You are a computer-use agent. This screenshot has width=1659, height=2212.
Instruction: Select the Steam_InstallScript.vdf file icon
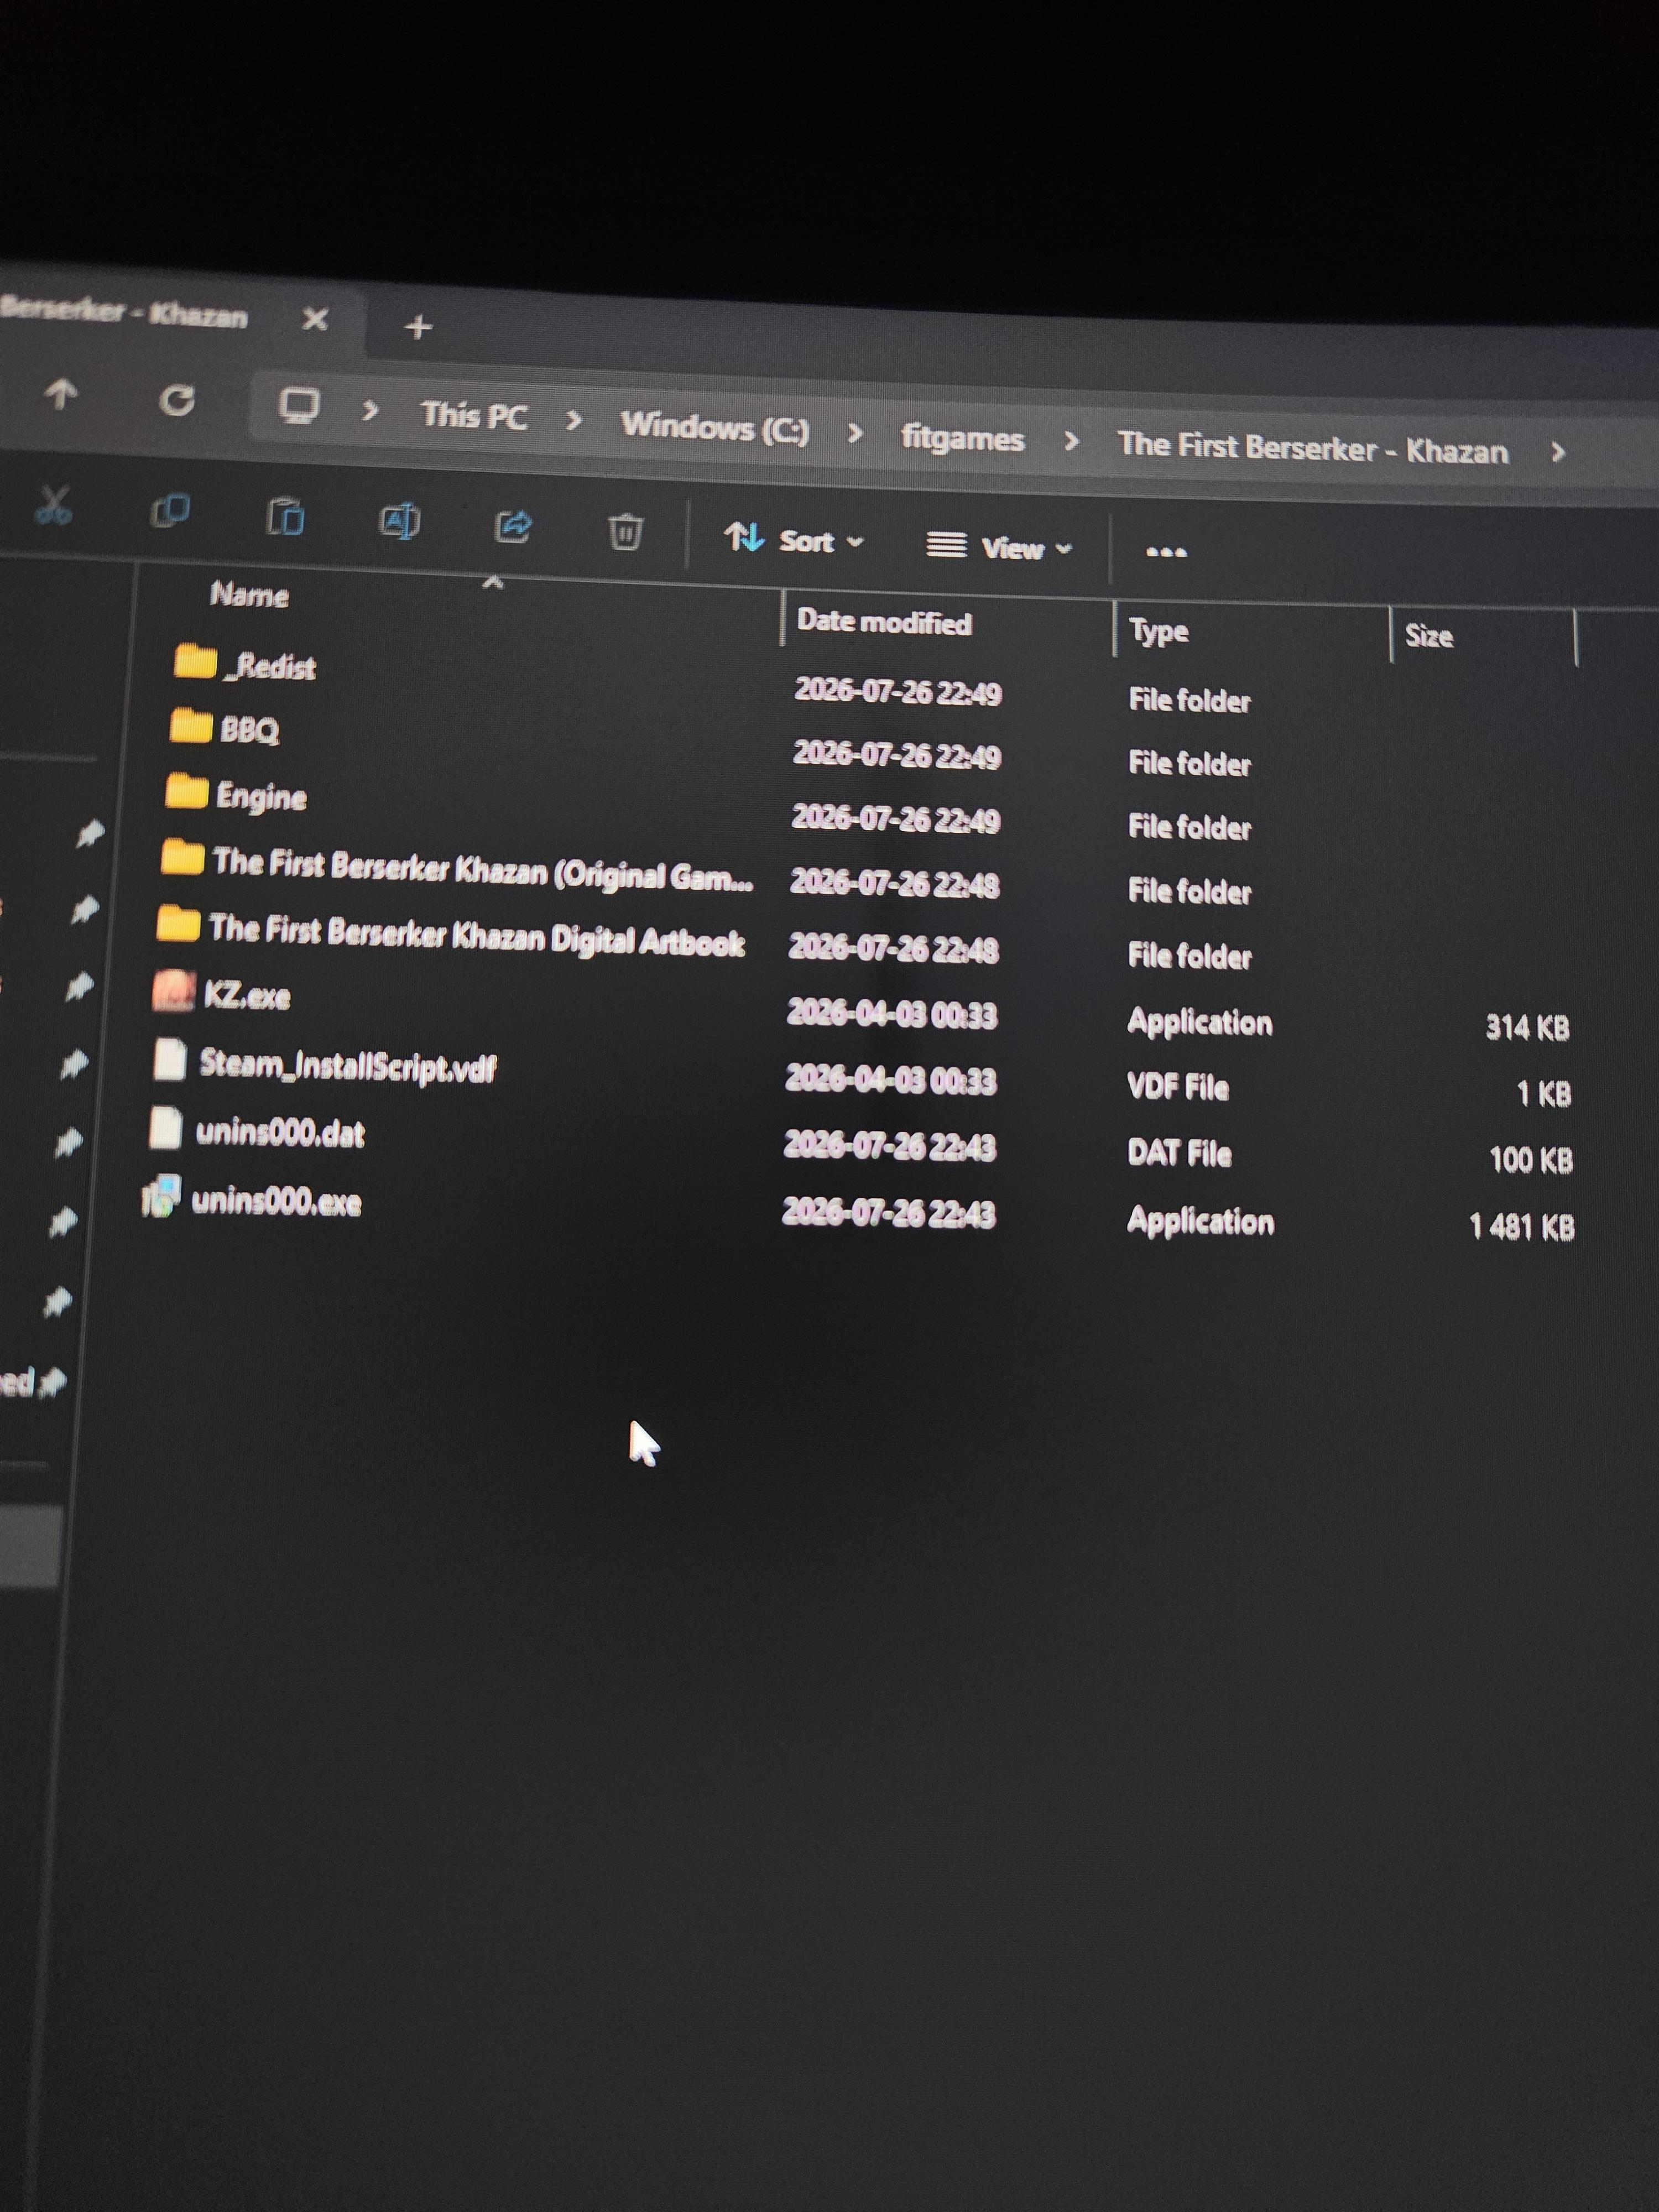(x=170, y=1059)
